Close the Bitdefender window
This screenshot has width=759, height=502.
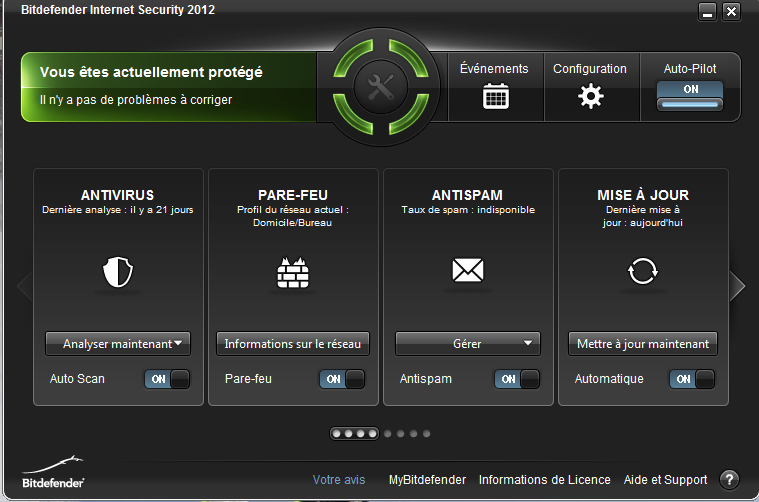(731, 12)
